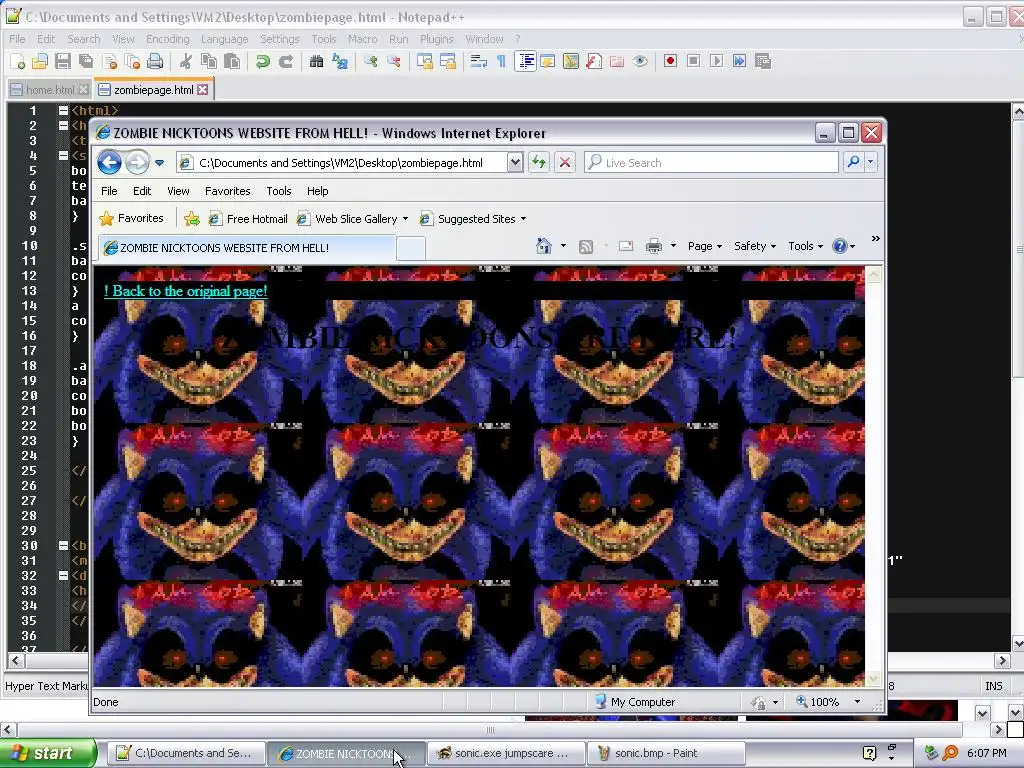The width and height of the screenshot is (1024, 768).
Task: Open the Favorites menu in IE menu bar
Action: 227,191
